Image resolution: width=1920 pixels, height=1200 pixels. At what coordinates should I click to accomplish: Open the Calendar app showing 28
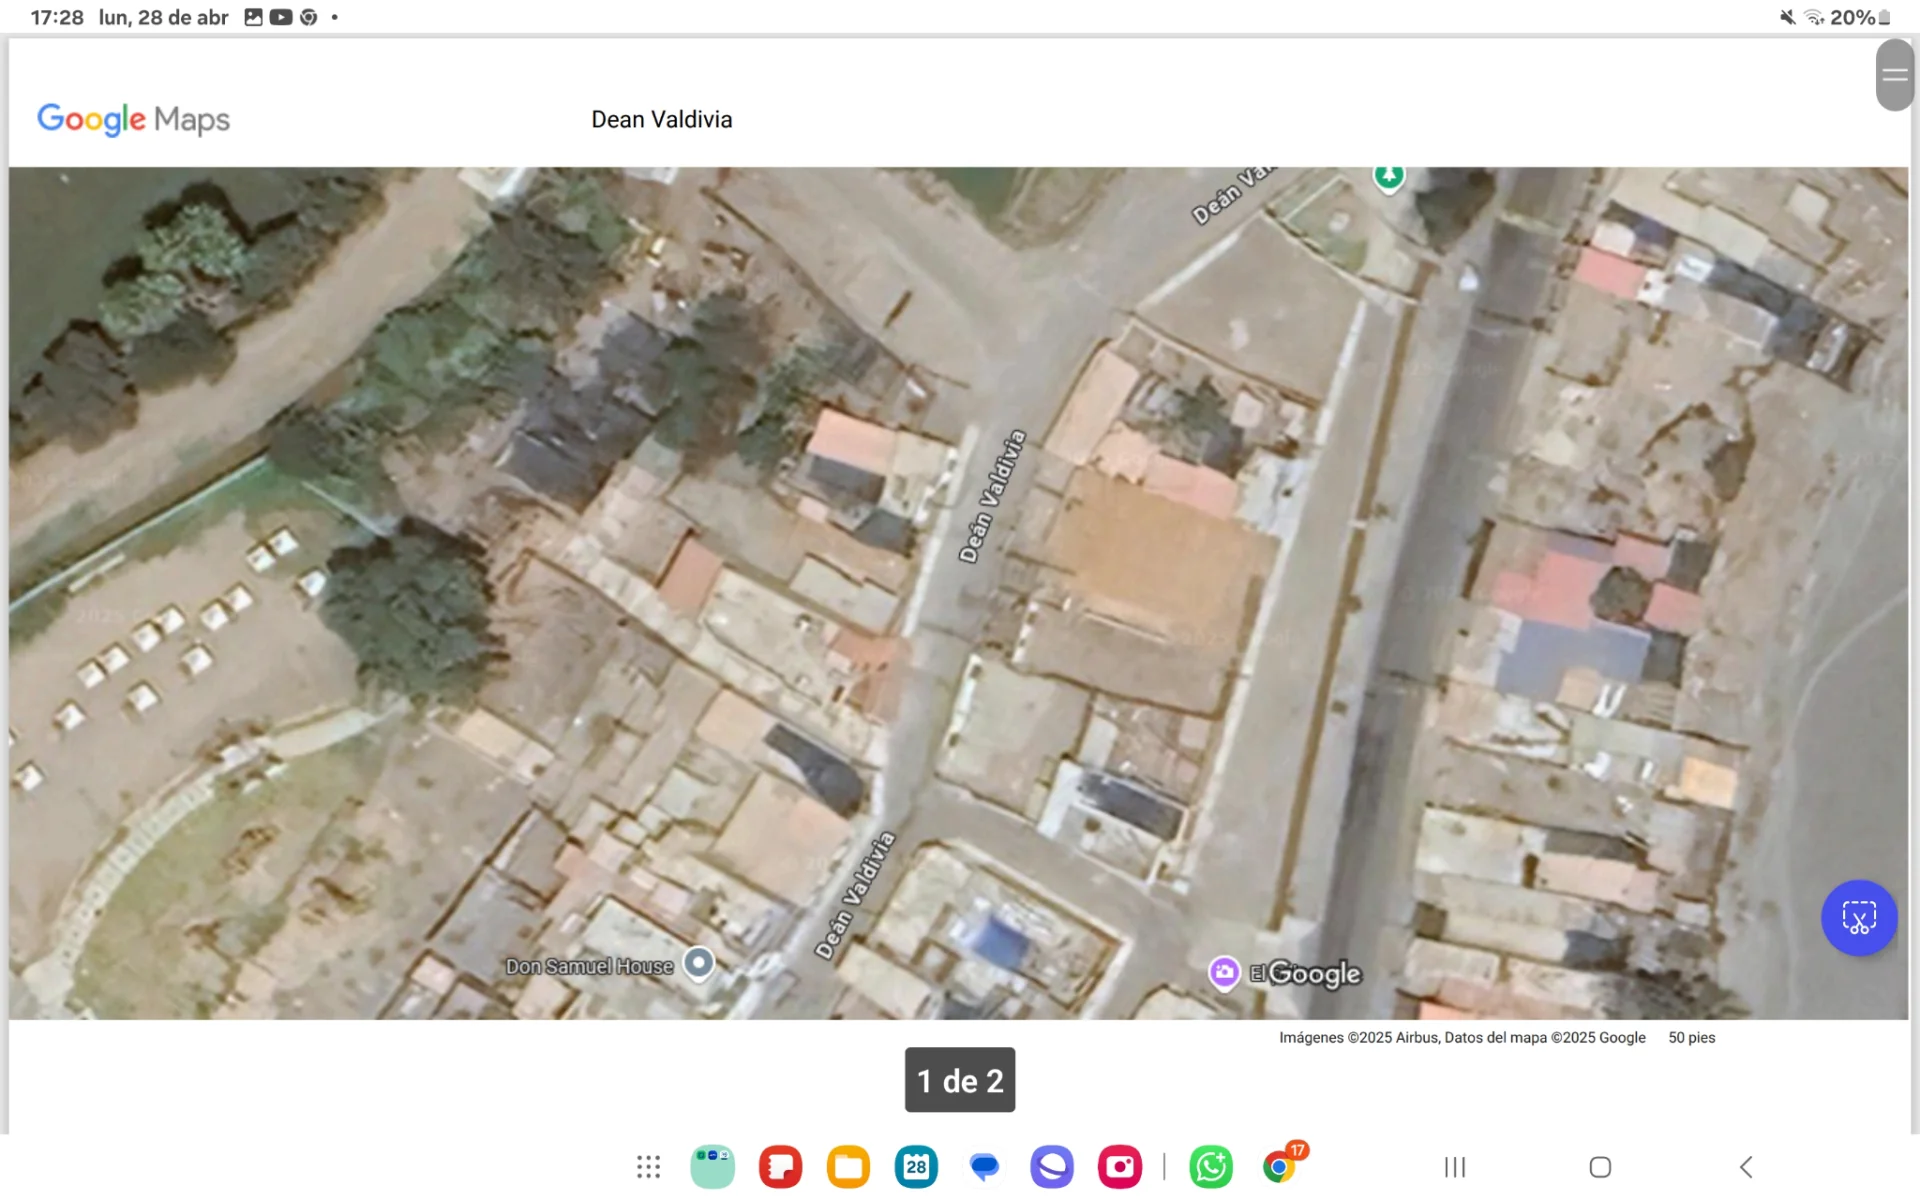coord(916,1167)
